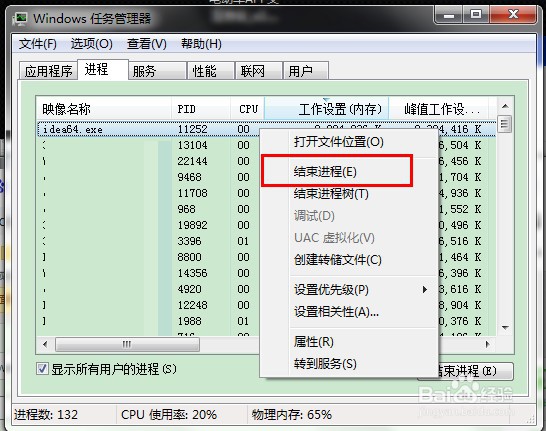Screen dimensions: 546x431
Task: Minimize the Task Manager window
Action: pyautogui.click(x=449, y=15)
